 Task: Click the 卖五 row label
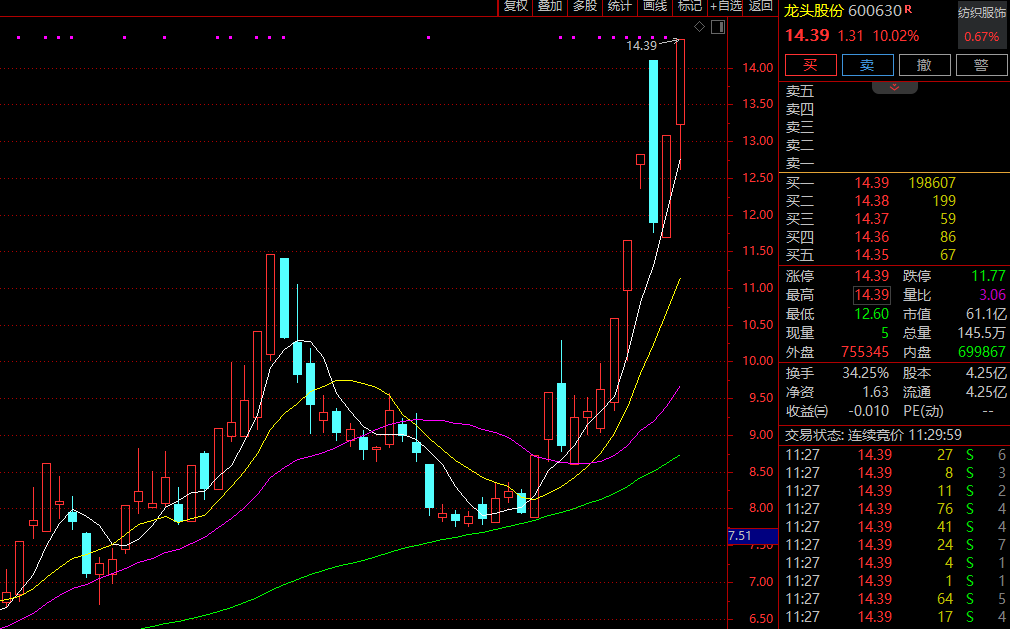pyautogui.click(x=799, y=91)
